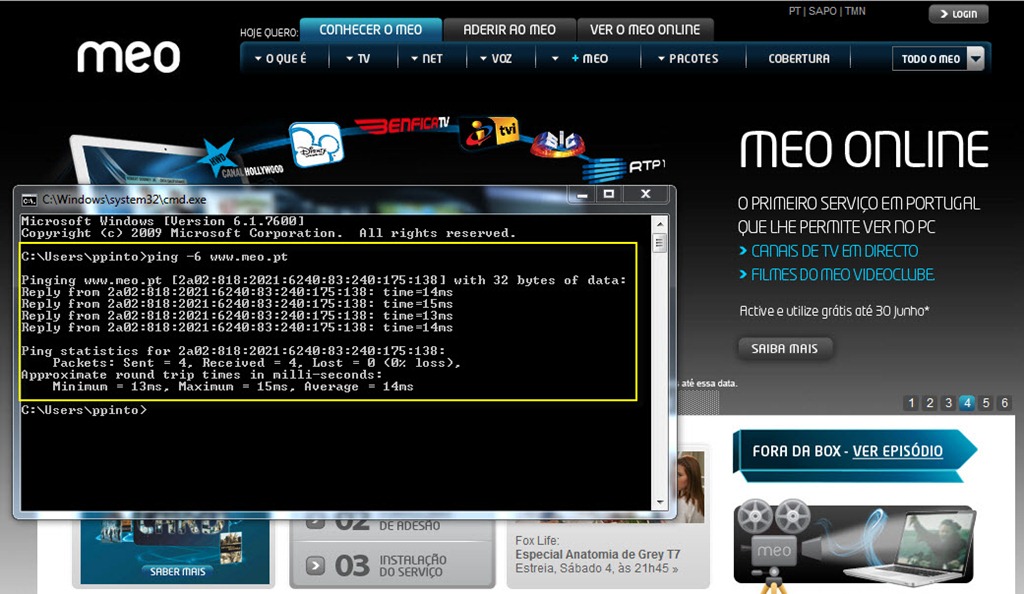Click the arrow icon beside 03 Instalação do serviço
Image resolution: width=1024 pixels, height=594 pixels.
click(315, 565)
